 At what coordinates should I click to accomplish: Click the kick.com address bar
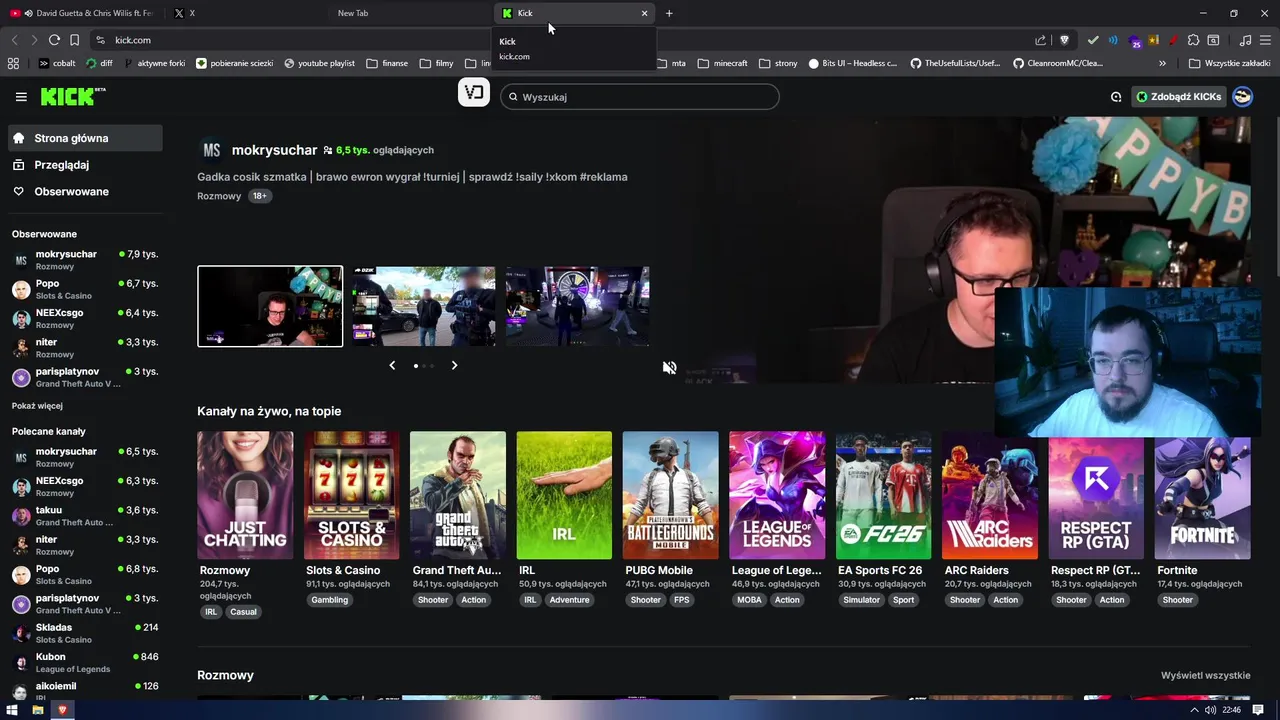pyautogui.click(x=560, y=40)
